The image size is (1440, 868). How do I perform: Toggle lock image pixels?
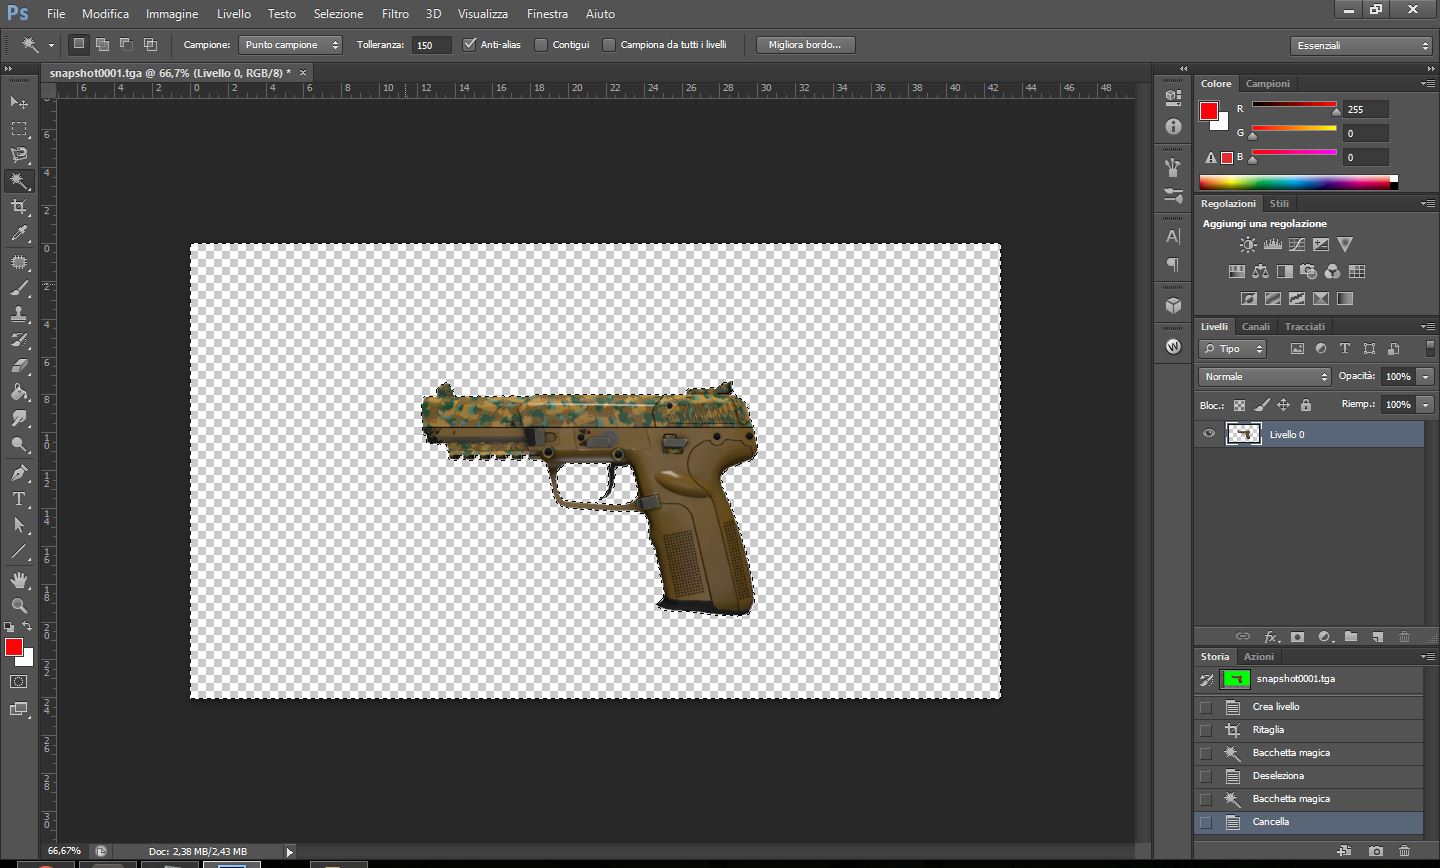(1261, 405)
